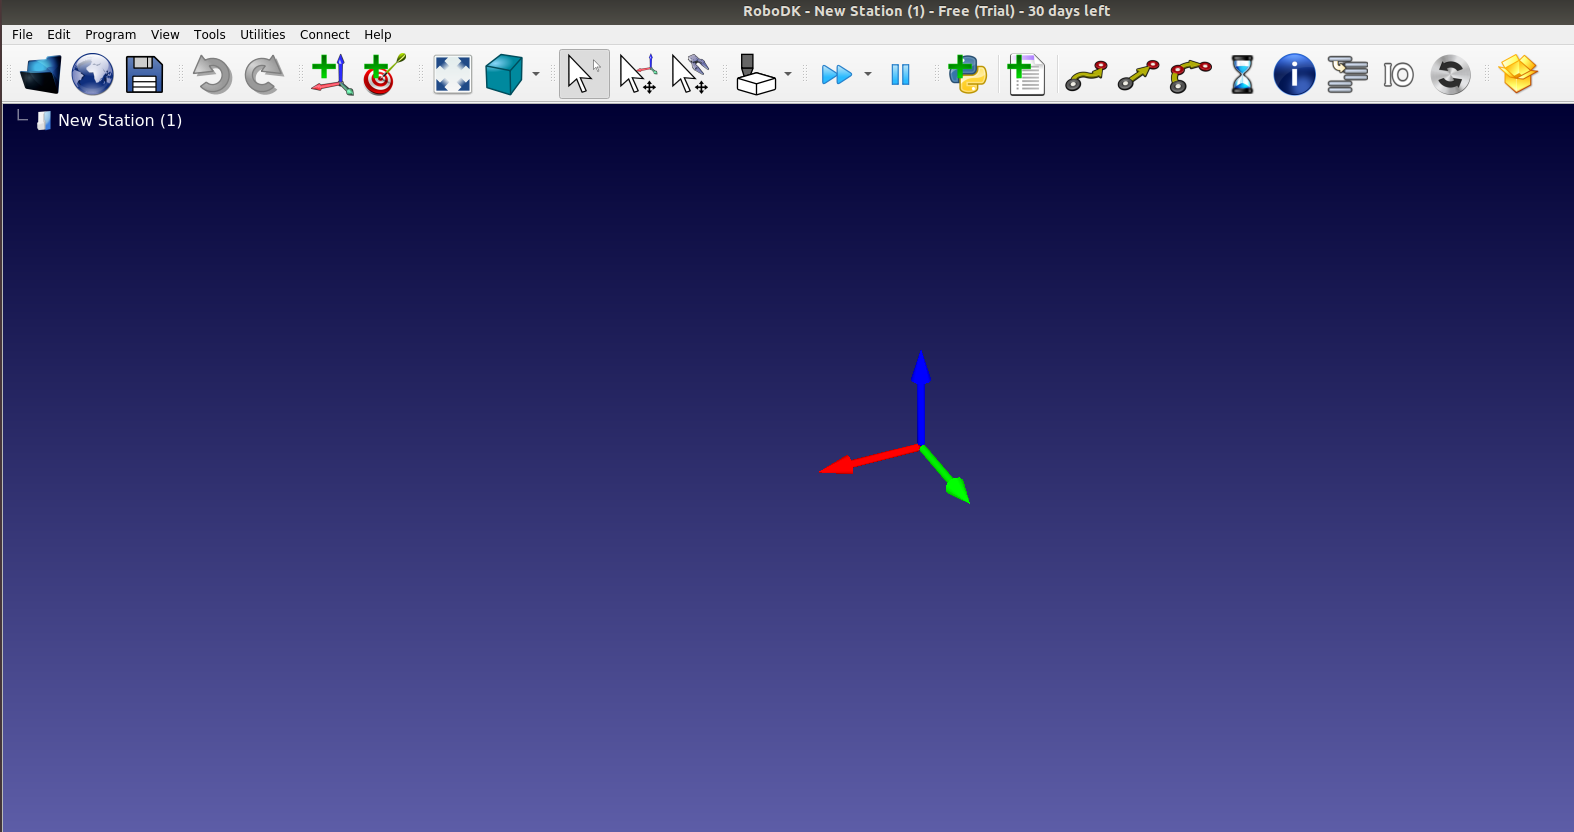Viewport: 1574px width, 832px height.
Task: Open the Tools menu
Action: pyautogui.click(x=209, y=34)
